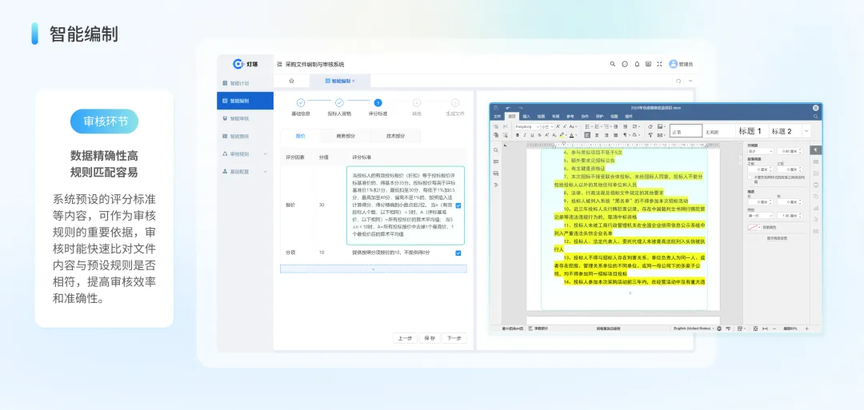Click the editor left-panel search icon

496,150
